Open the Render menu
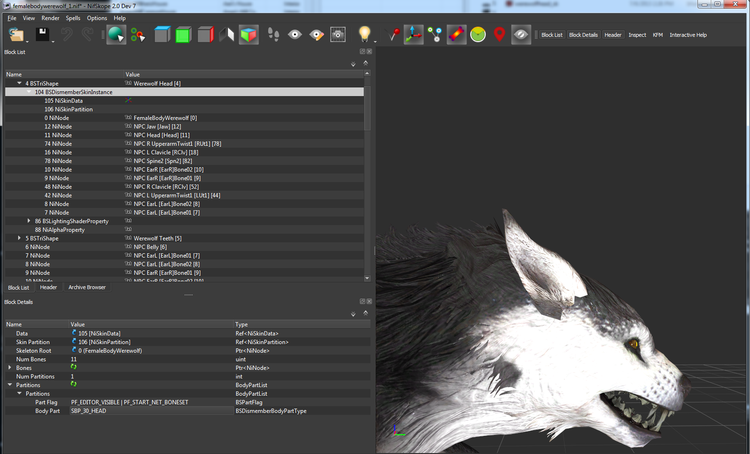The width and height of the screenshot is (750, 454). pyautogui.click(x=50, y=18)
